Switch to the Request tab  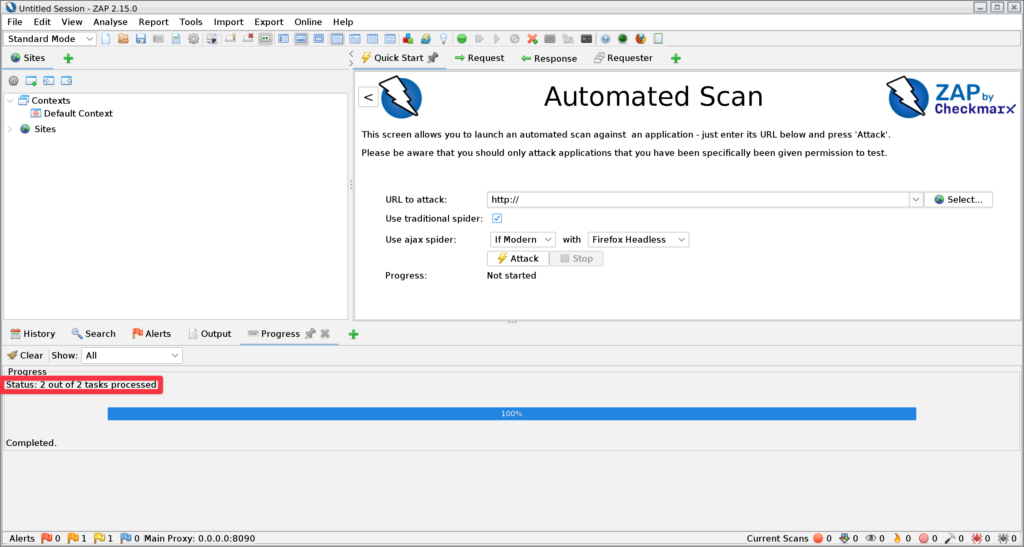click(479, 58)
